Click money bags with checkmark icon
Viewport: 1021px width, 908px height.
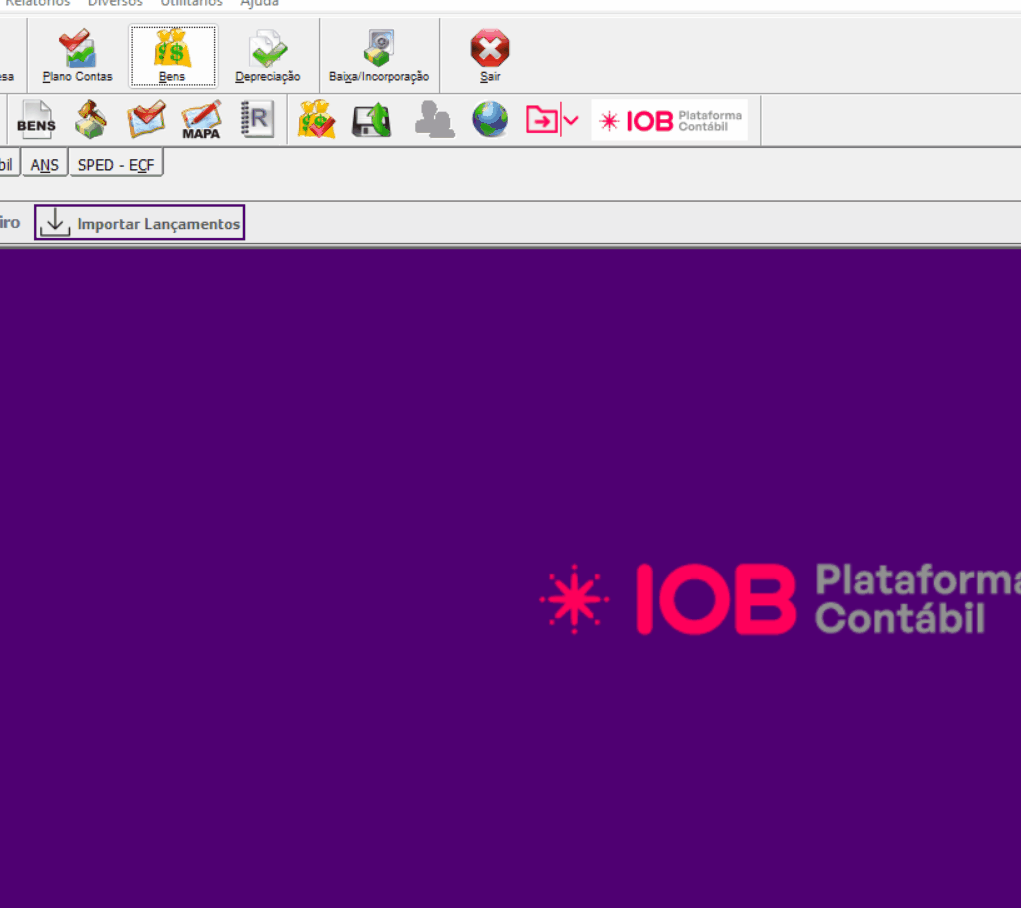pyautogui.click(x=317, y=121)
